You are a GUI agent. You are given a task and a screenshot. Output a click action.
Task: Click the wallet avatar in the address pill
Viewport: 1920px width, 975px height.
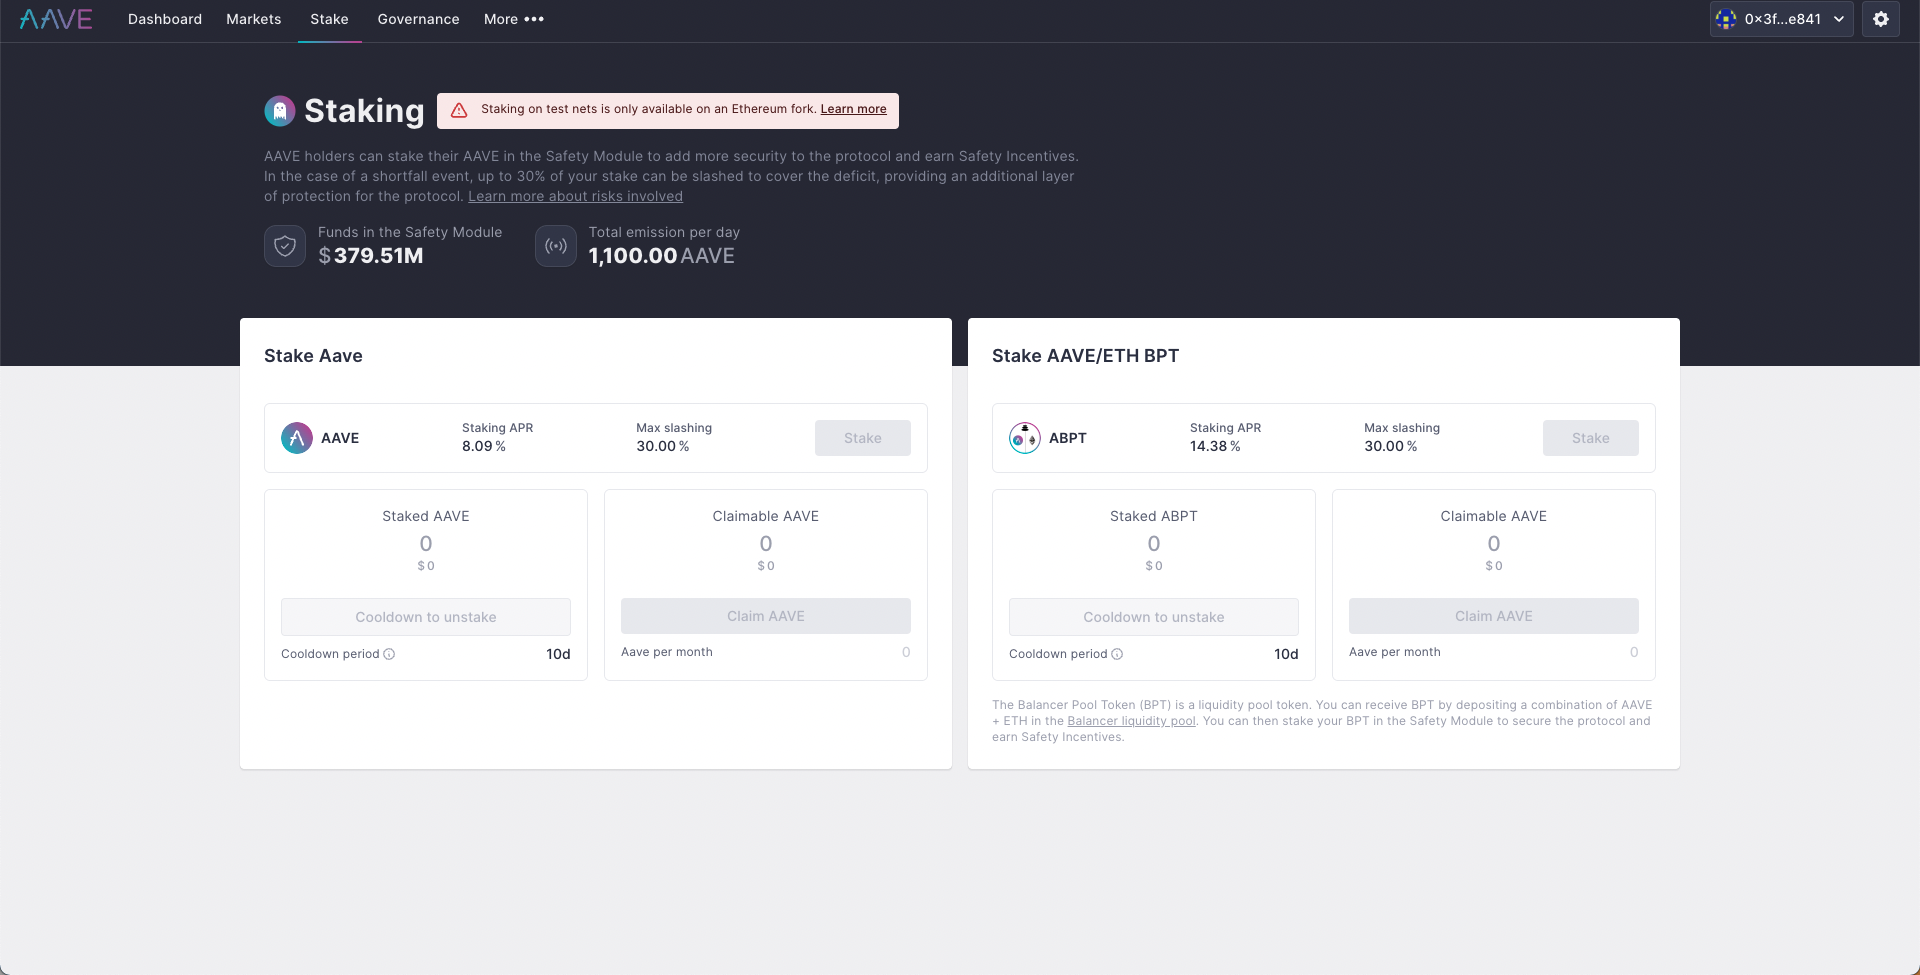tap(1726, 19)
